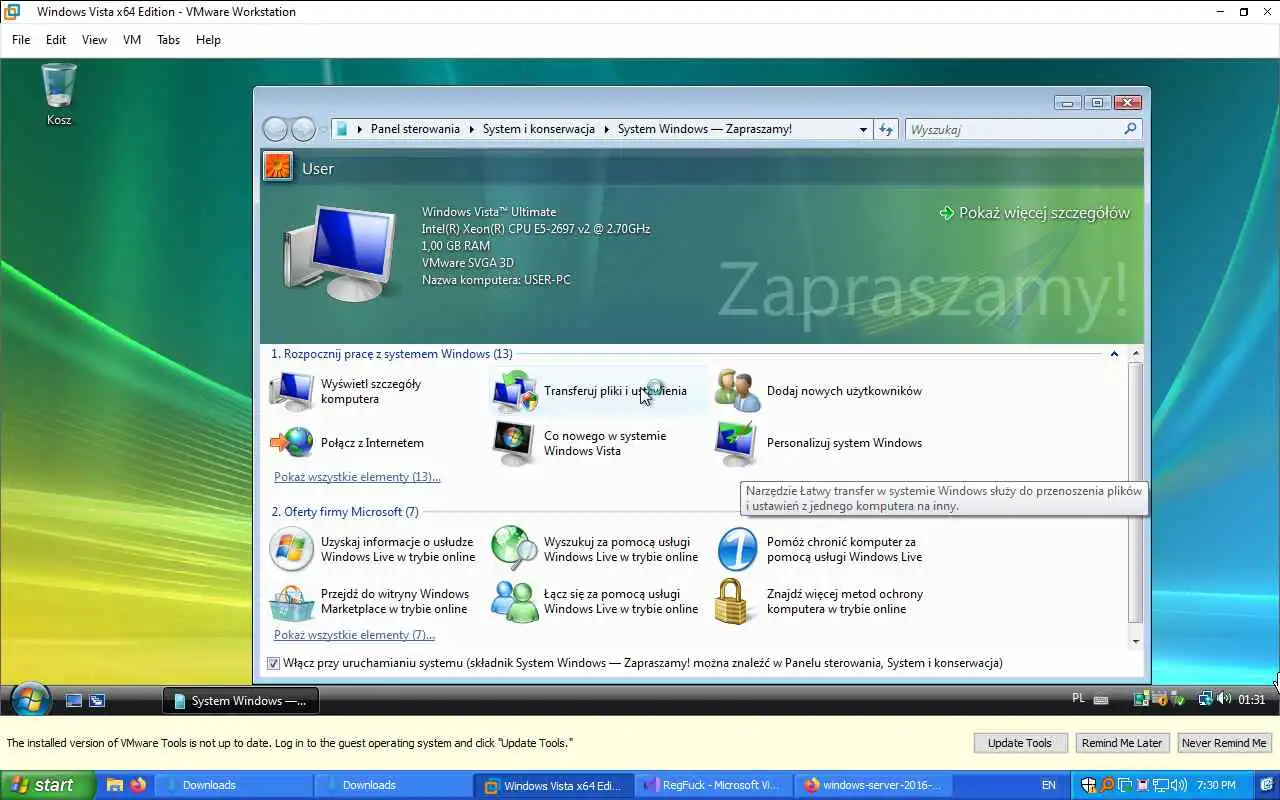Click the search magnifier icon in Wyszukaj box
The width and height of the screenshot is (1280, 800).
(x=1130, y=129)
